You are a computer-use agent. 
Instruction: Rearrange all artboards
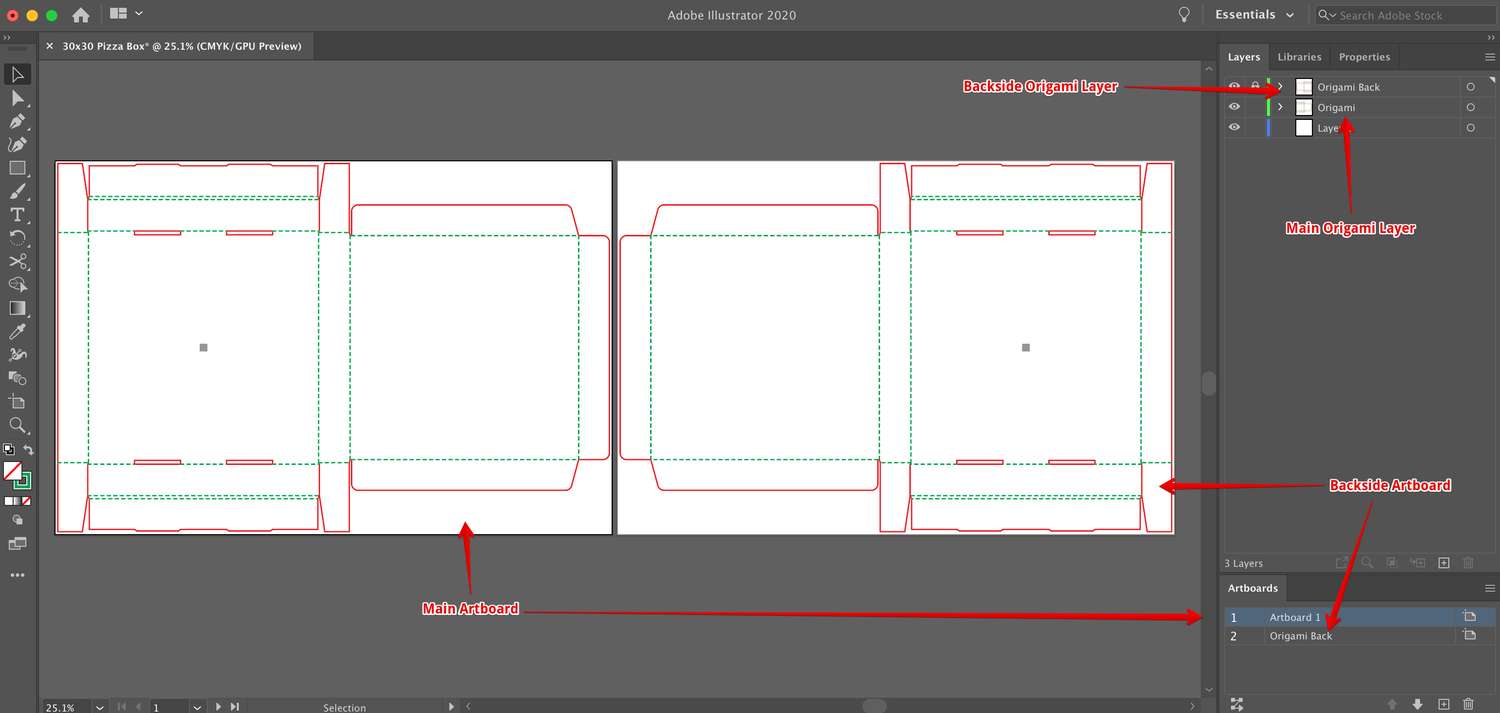tap(1237, 704)
